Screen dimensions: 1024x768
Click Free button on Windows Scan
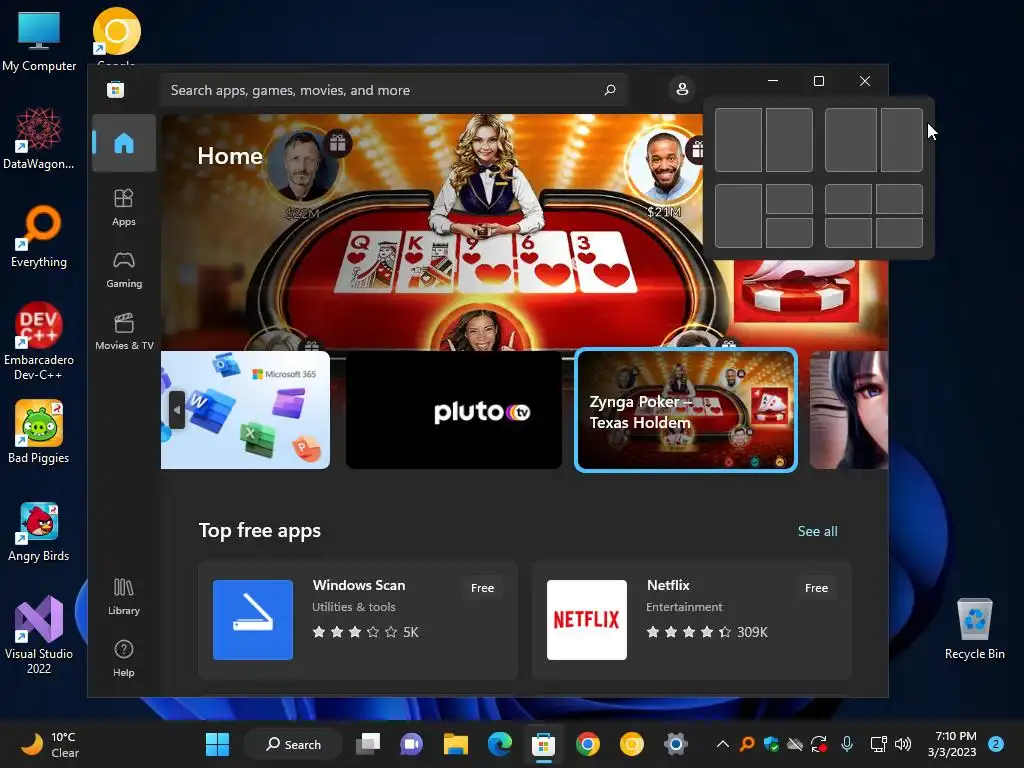(x=483, y=588)
